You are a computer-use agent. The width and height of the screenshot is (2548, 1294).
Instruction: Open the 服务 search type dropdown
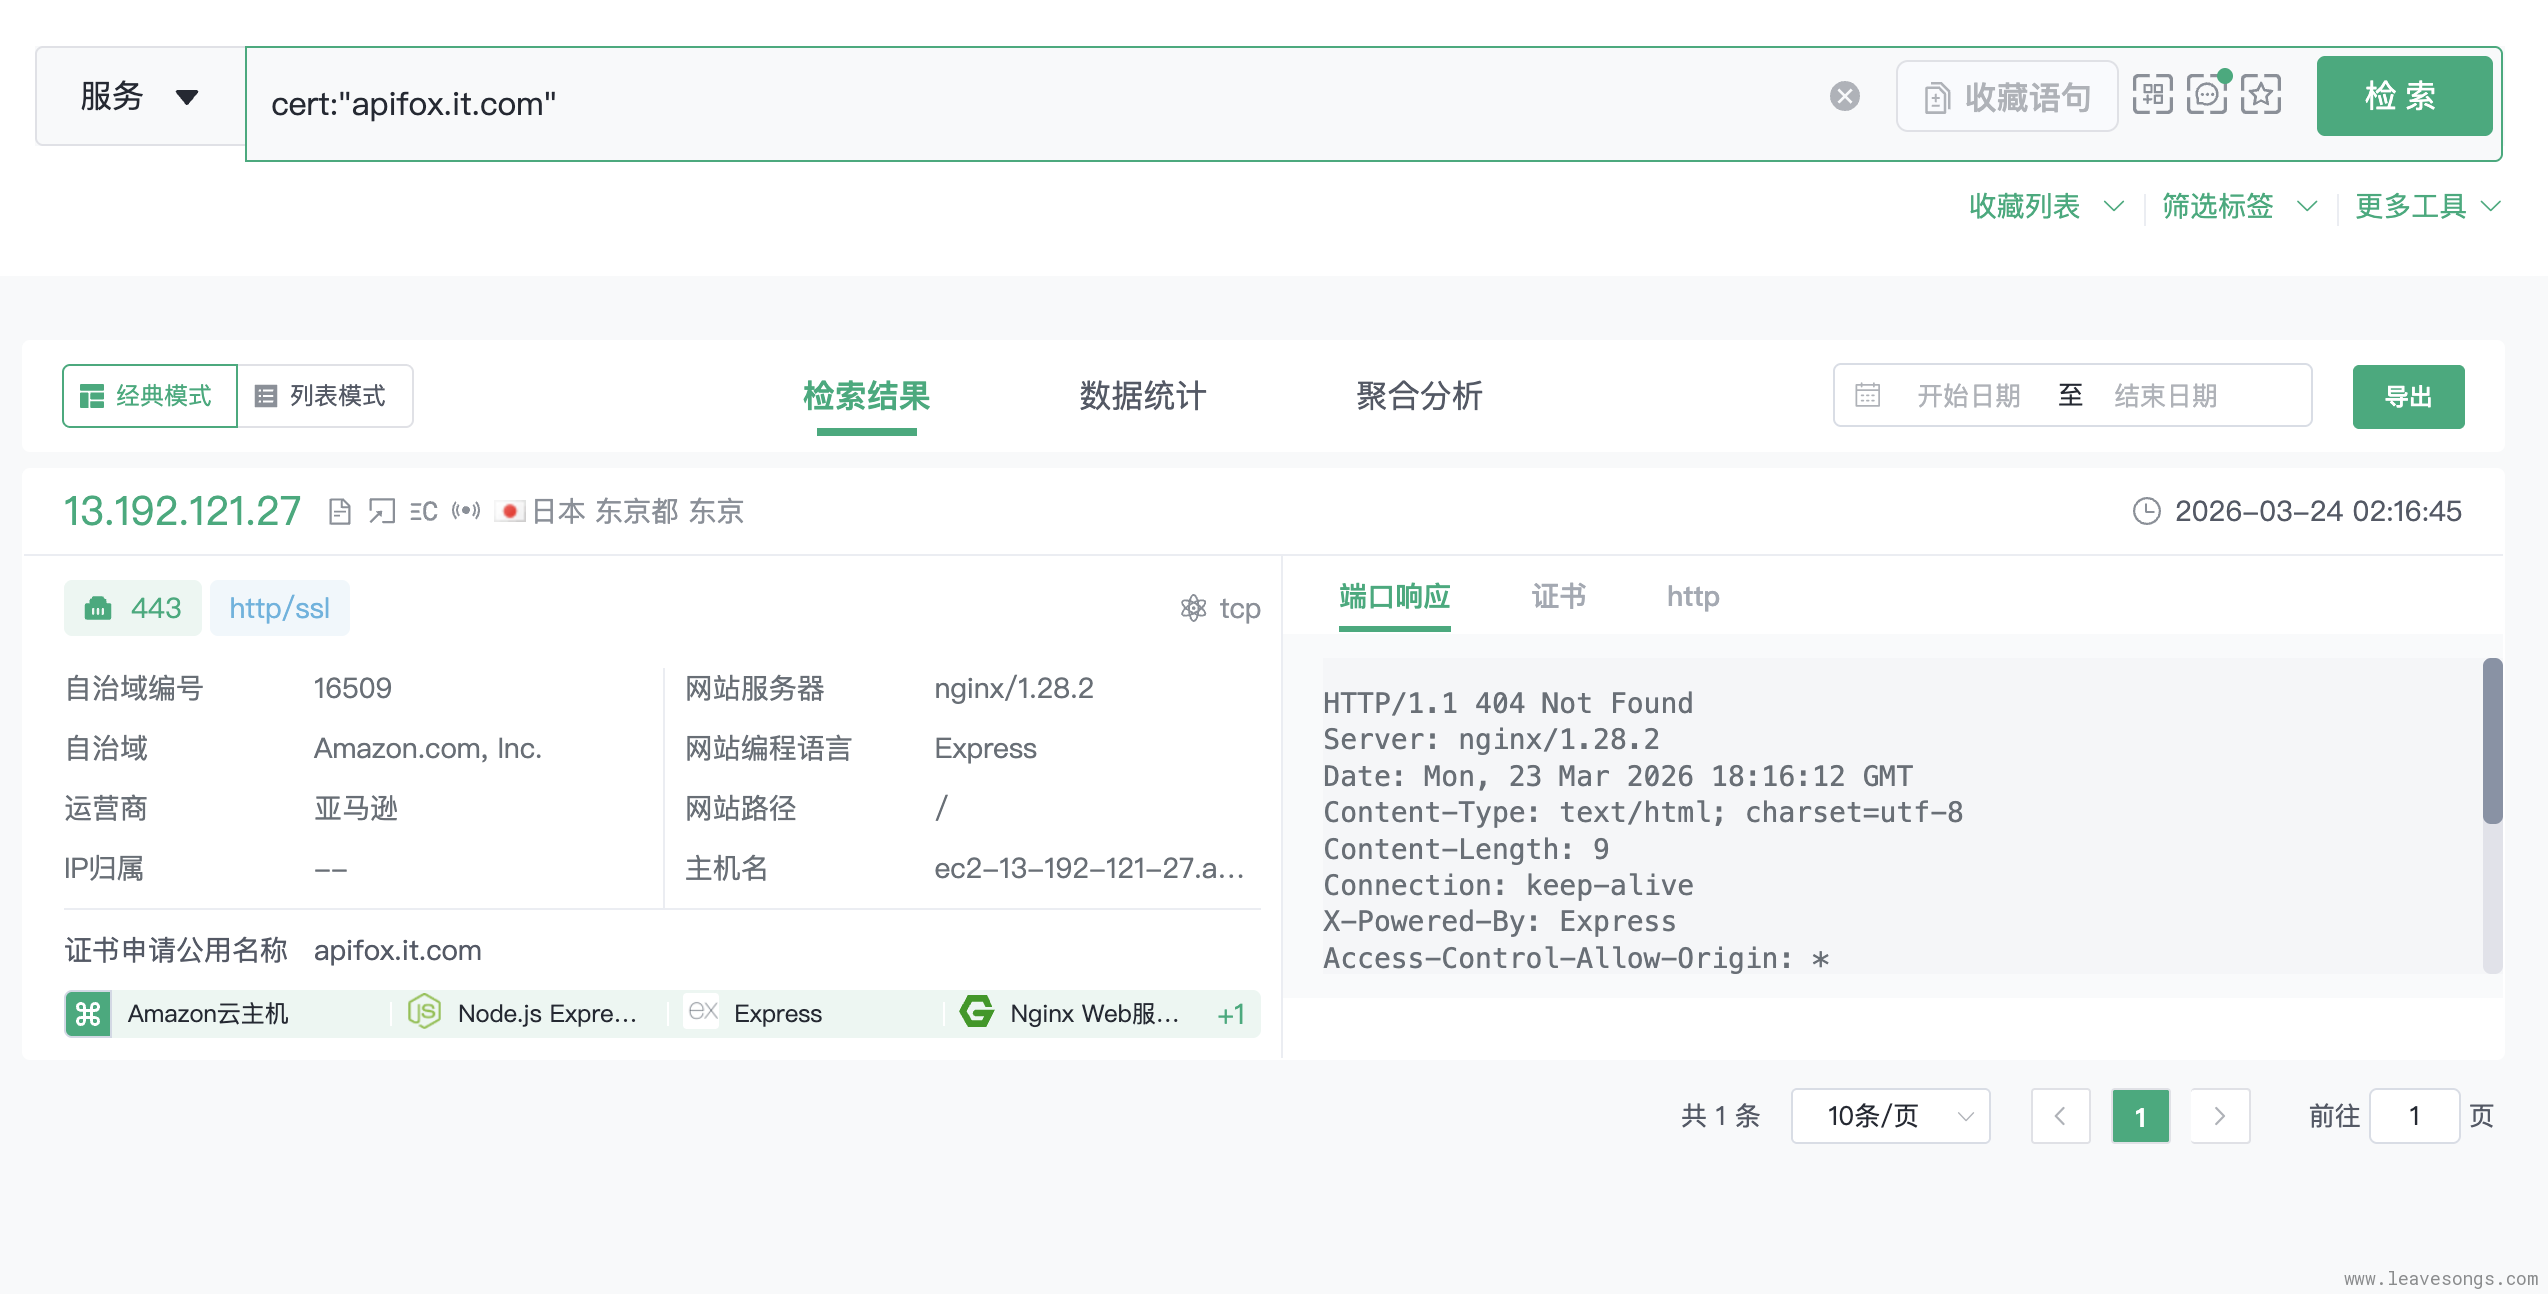coord(140,97)
